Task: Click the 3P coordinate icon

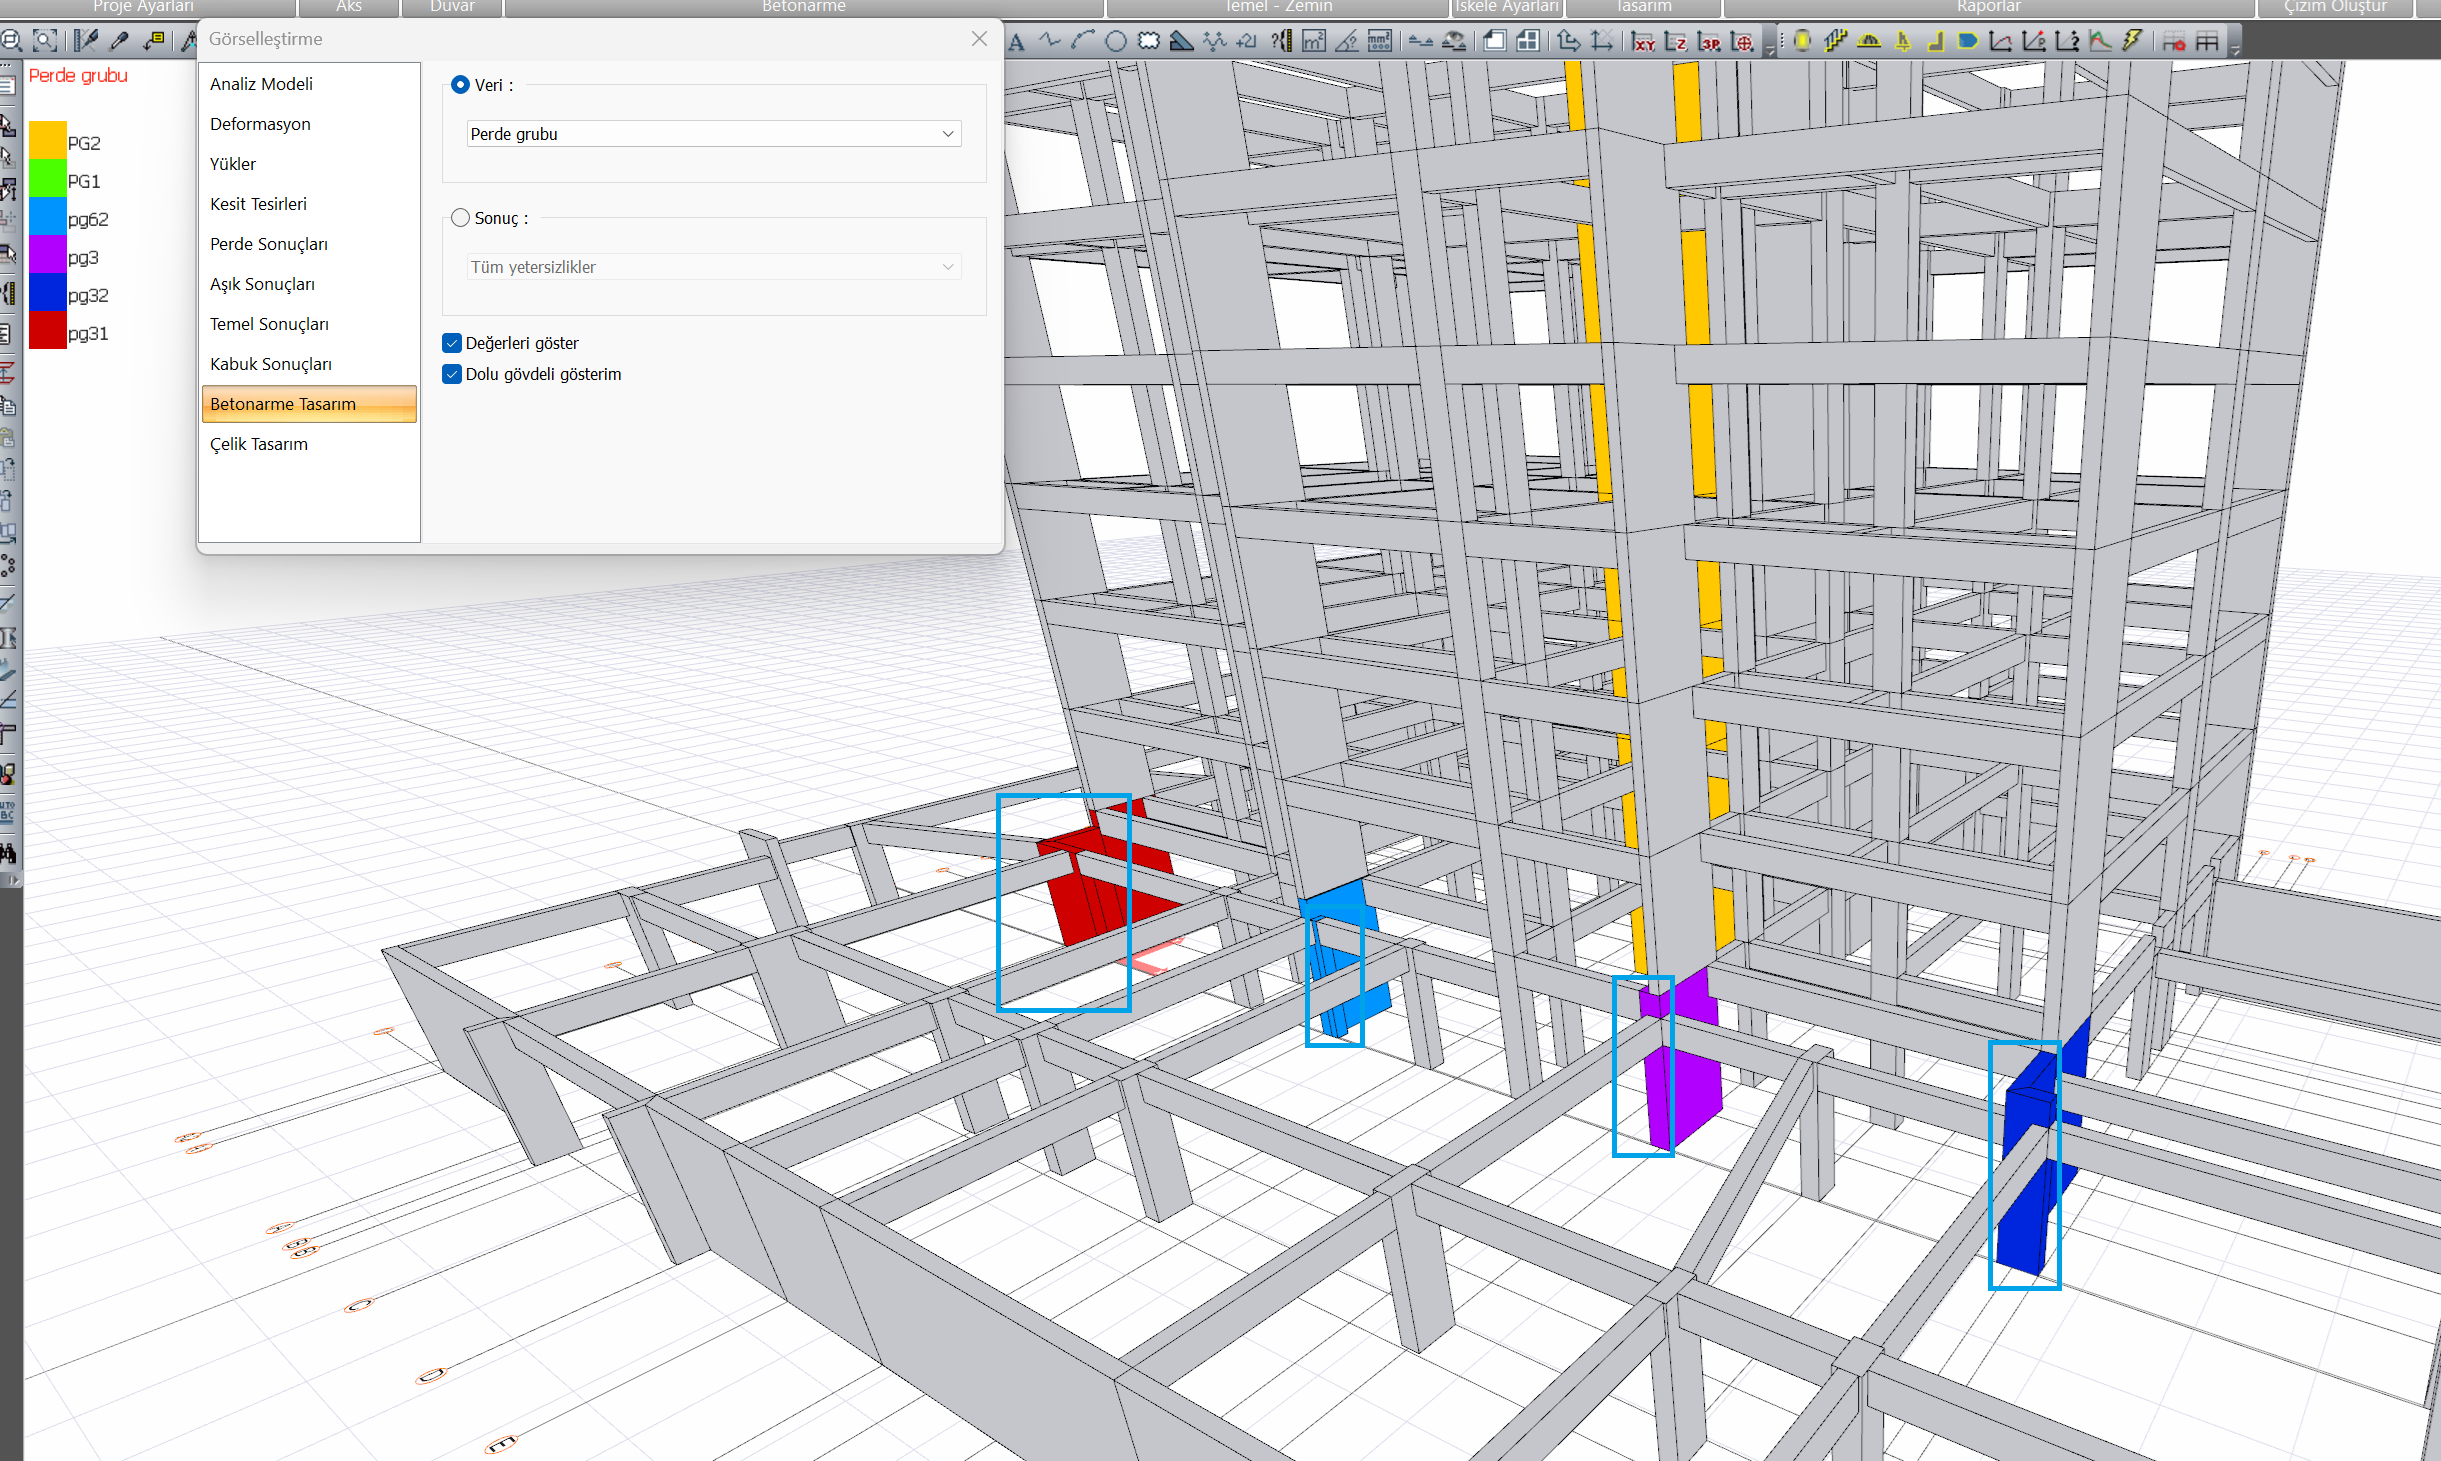Action: pyautogui.click(x=1709, y=42)
